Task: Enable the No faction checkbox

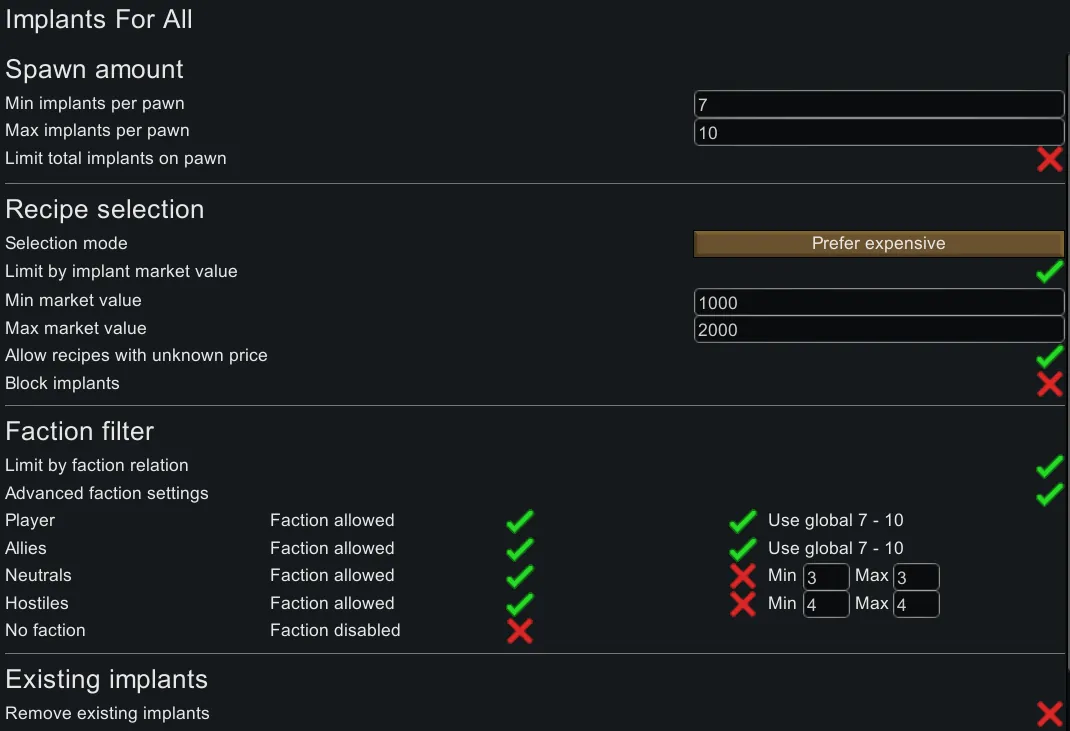Action: click(x=519, y=631)
